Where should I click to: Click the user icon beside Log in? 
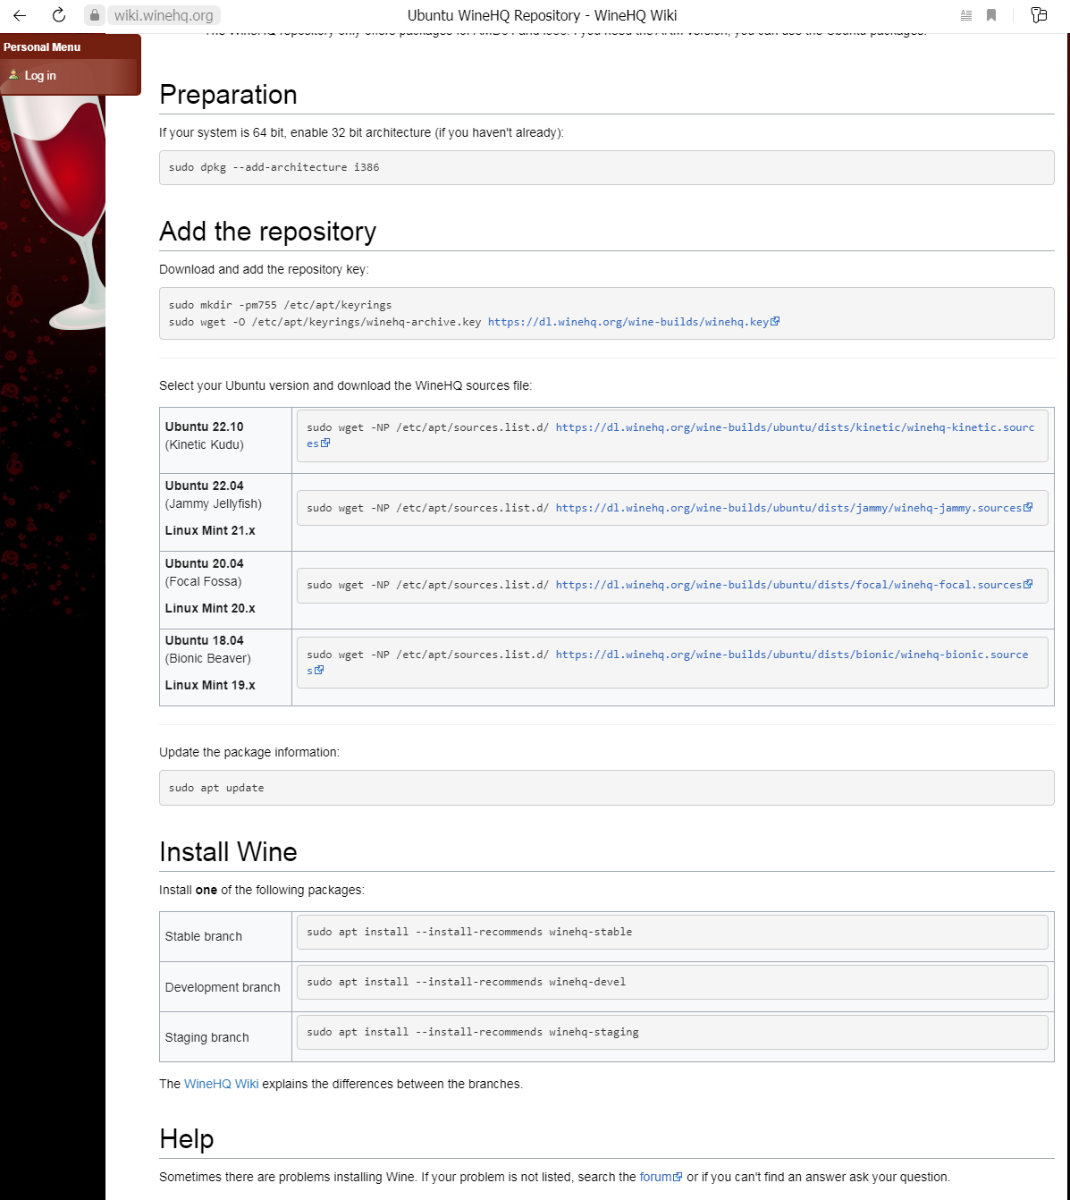[13, 75]
